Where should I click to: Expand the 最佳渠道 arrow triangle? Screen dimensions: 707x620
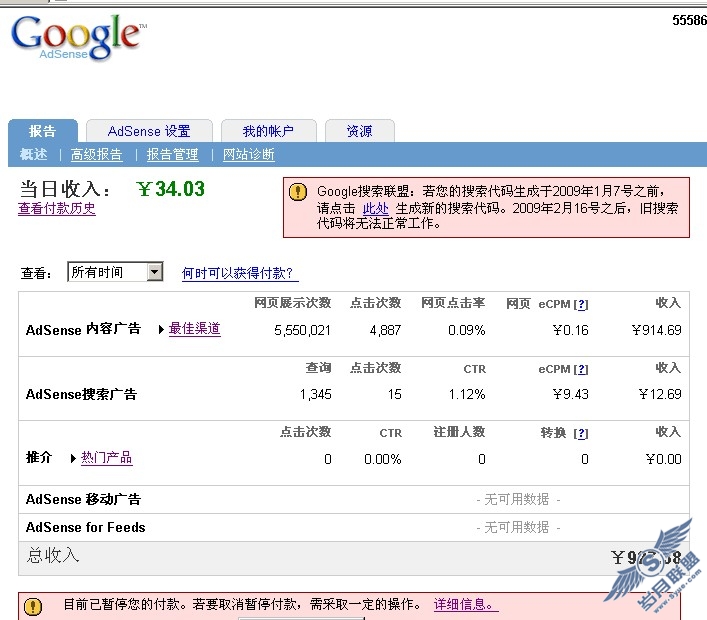[x=161, y=329]
